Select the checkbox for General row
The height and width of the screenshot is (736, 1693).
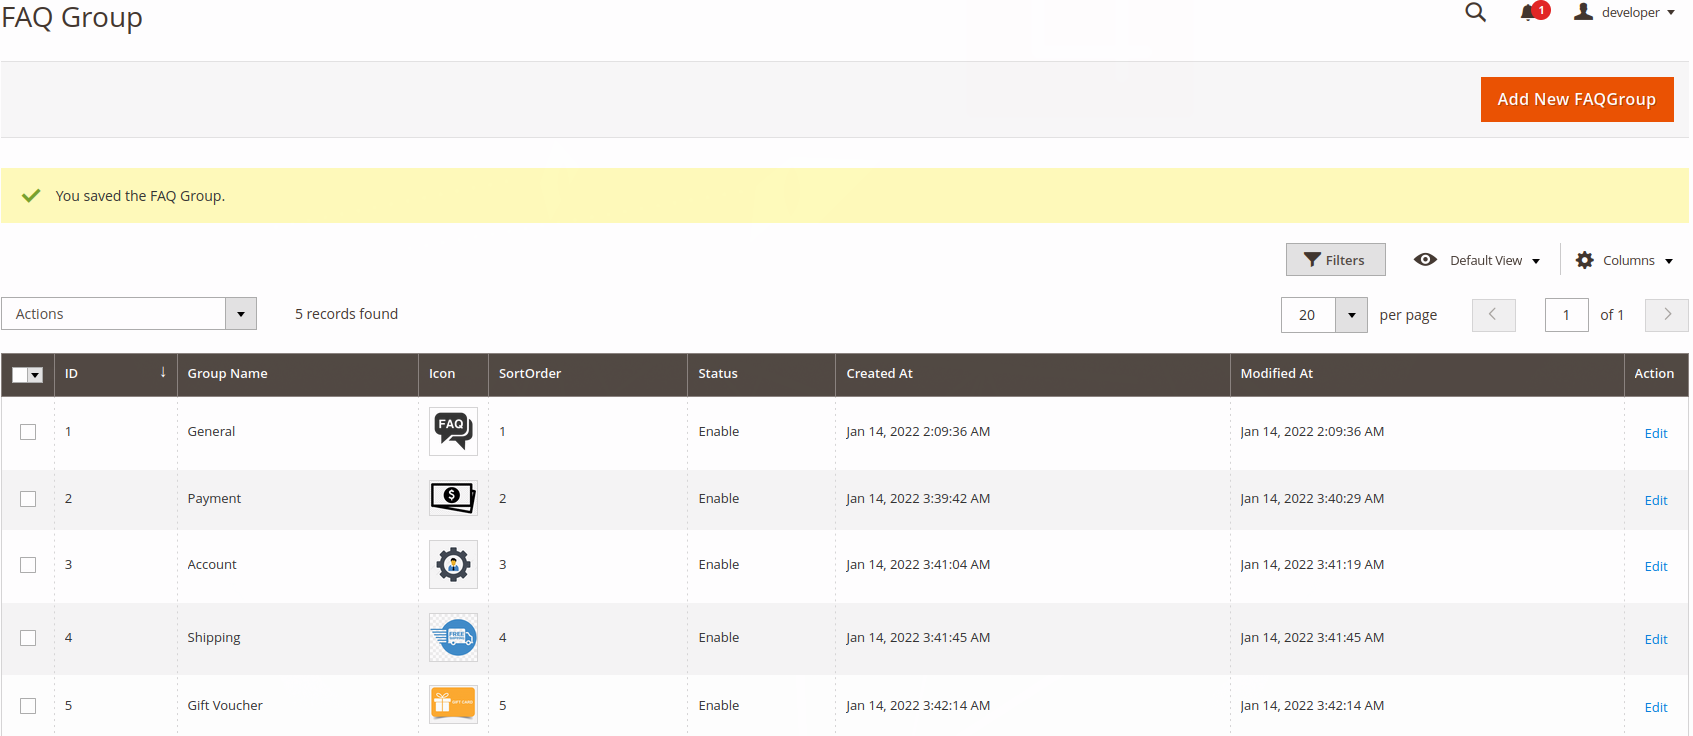coord(28,432)
